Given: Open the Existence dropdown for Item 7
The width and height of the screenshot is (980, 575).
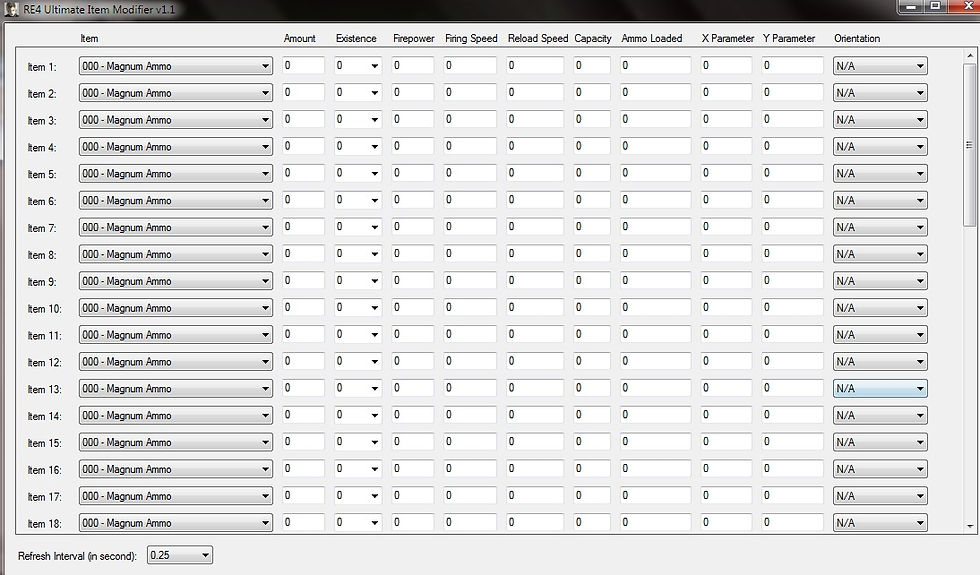Looking at the screenshot, I should [x=358, y=227].
